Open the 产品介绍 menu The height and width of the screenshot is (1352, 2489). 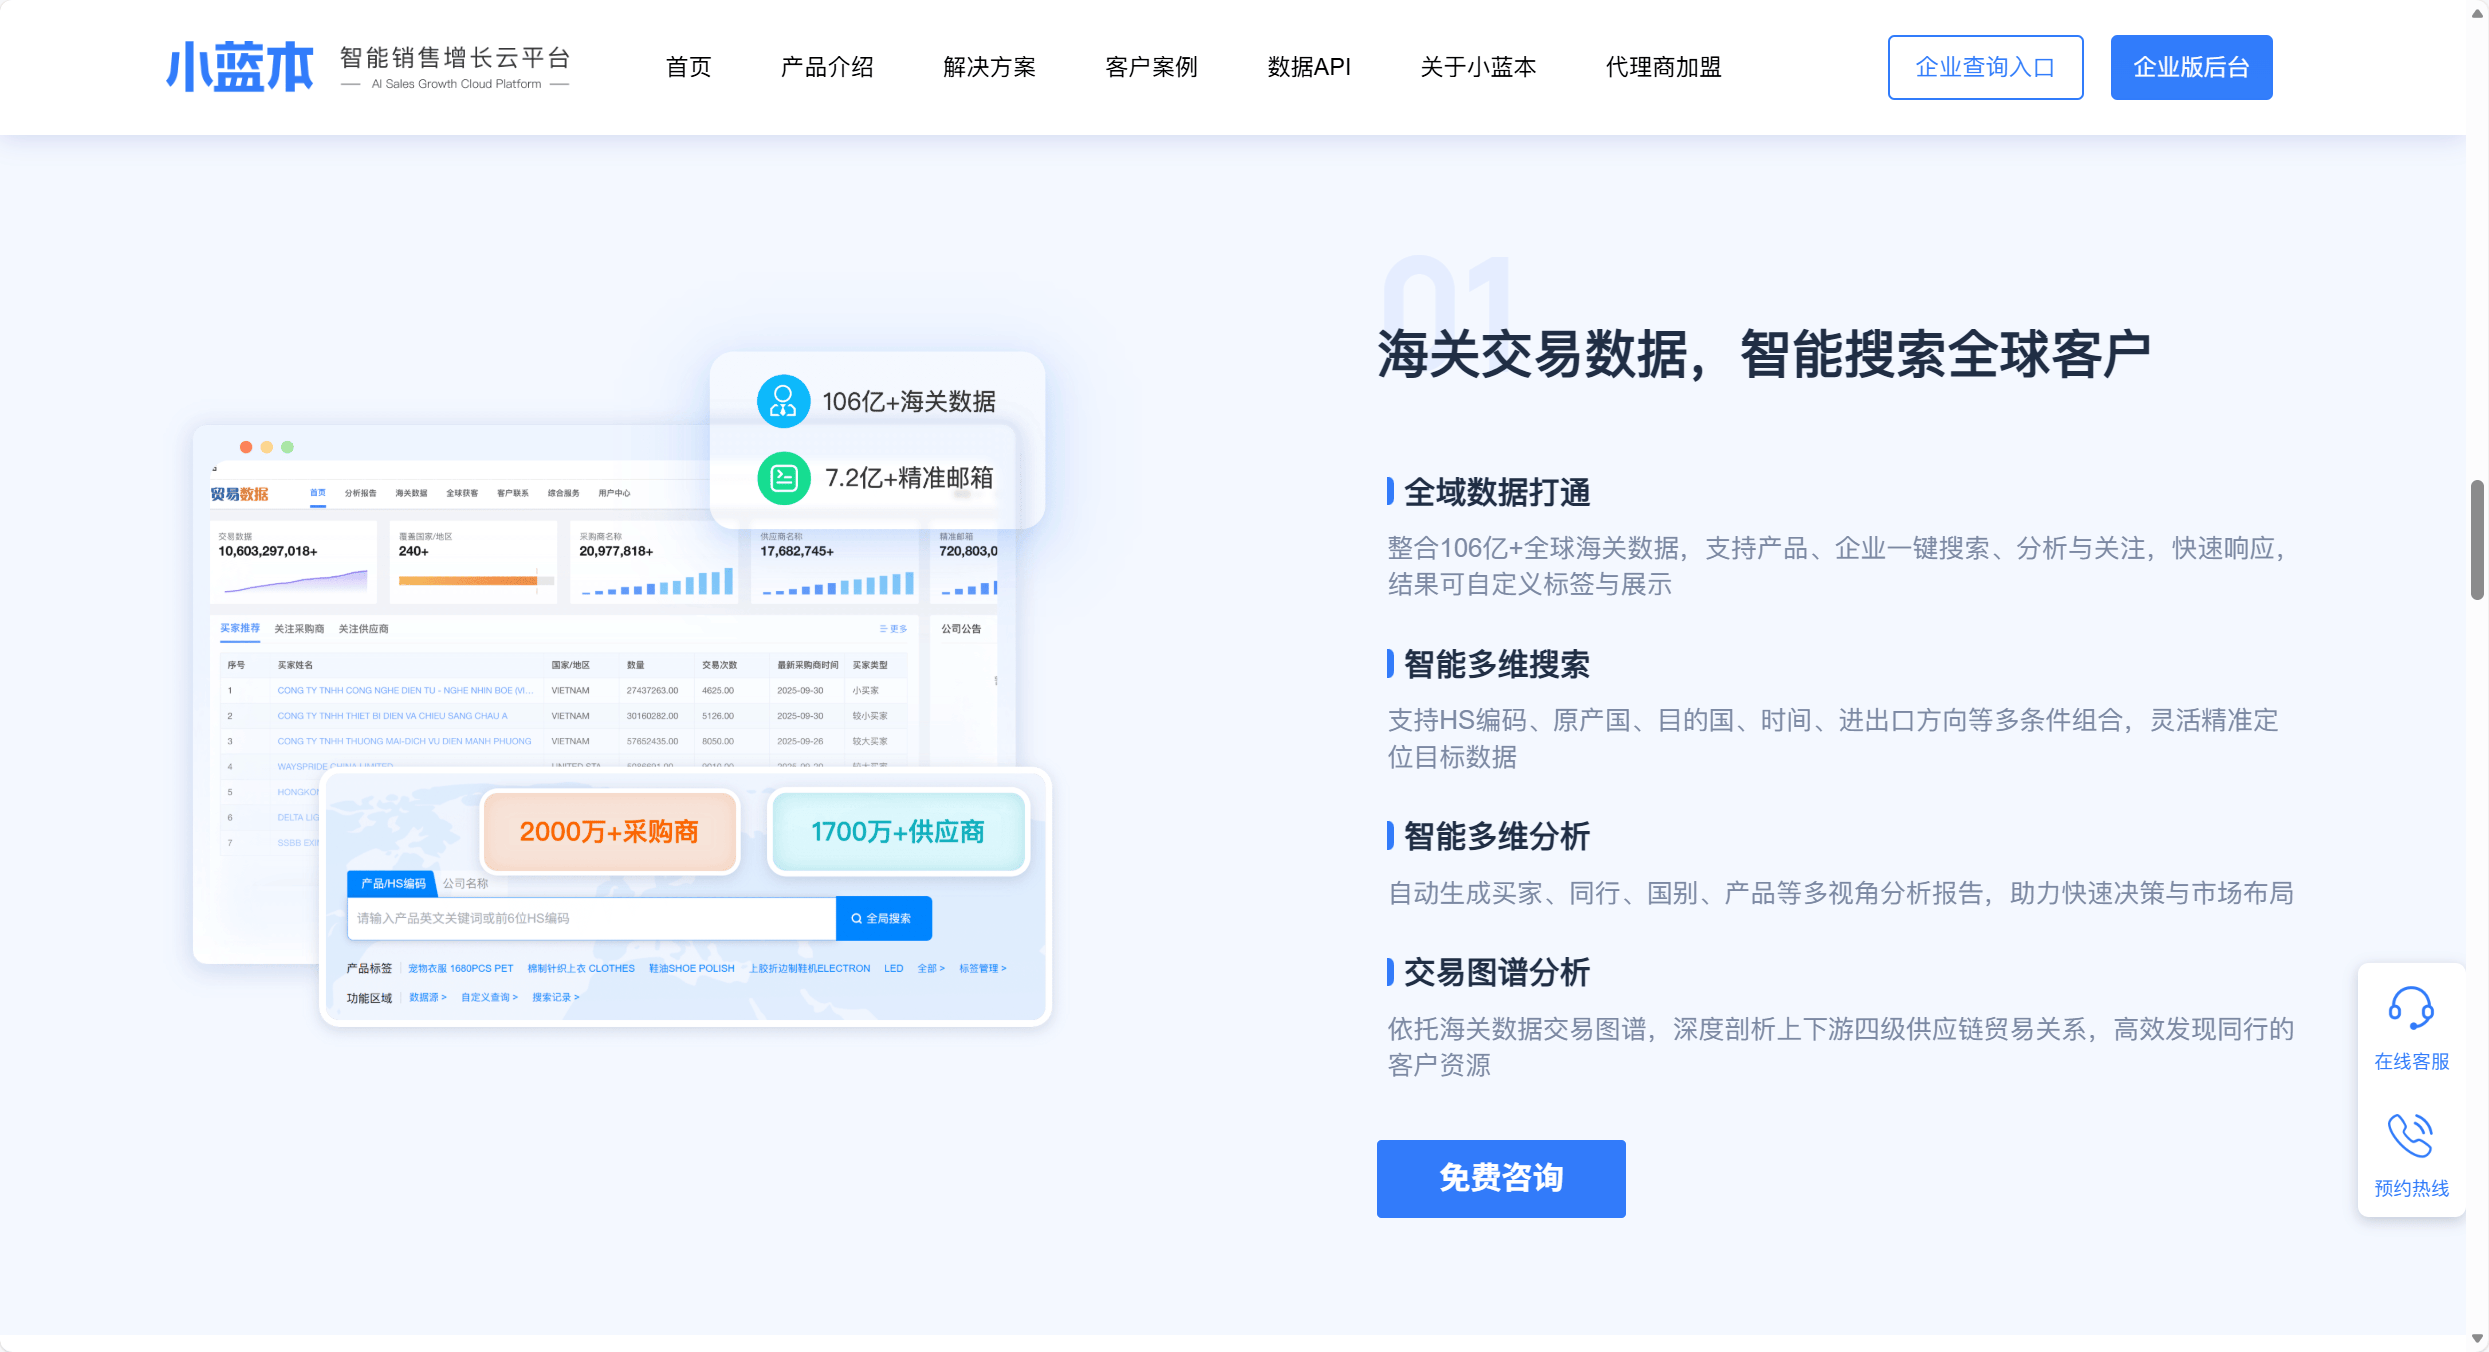pyautogui.click(x=827, y=67)
